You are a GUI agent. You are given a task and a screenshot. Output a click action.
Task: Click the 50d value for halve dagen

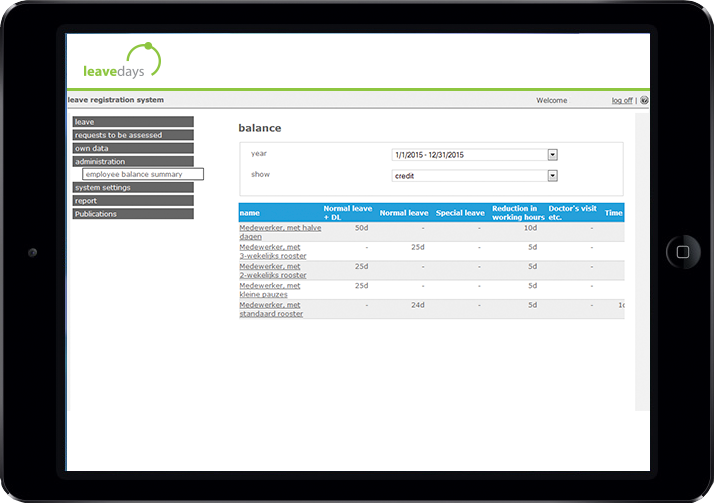[x=362, y=228]
